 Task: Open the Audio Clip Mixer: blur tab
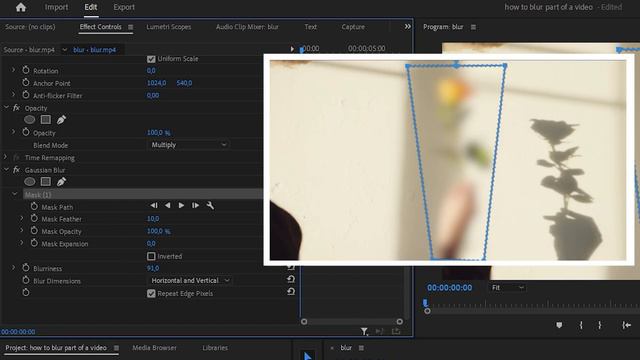pyautogui.click(x=247, y=27)
